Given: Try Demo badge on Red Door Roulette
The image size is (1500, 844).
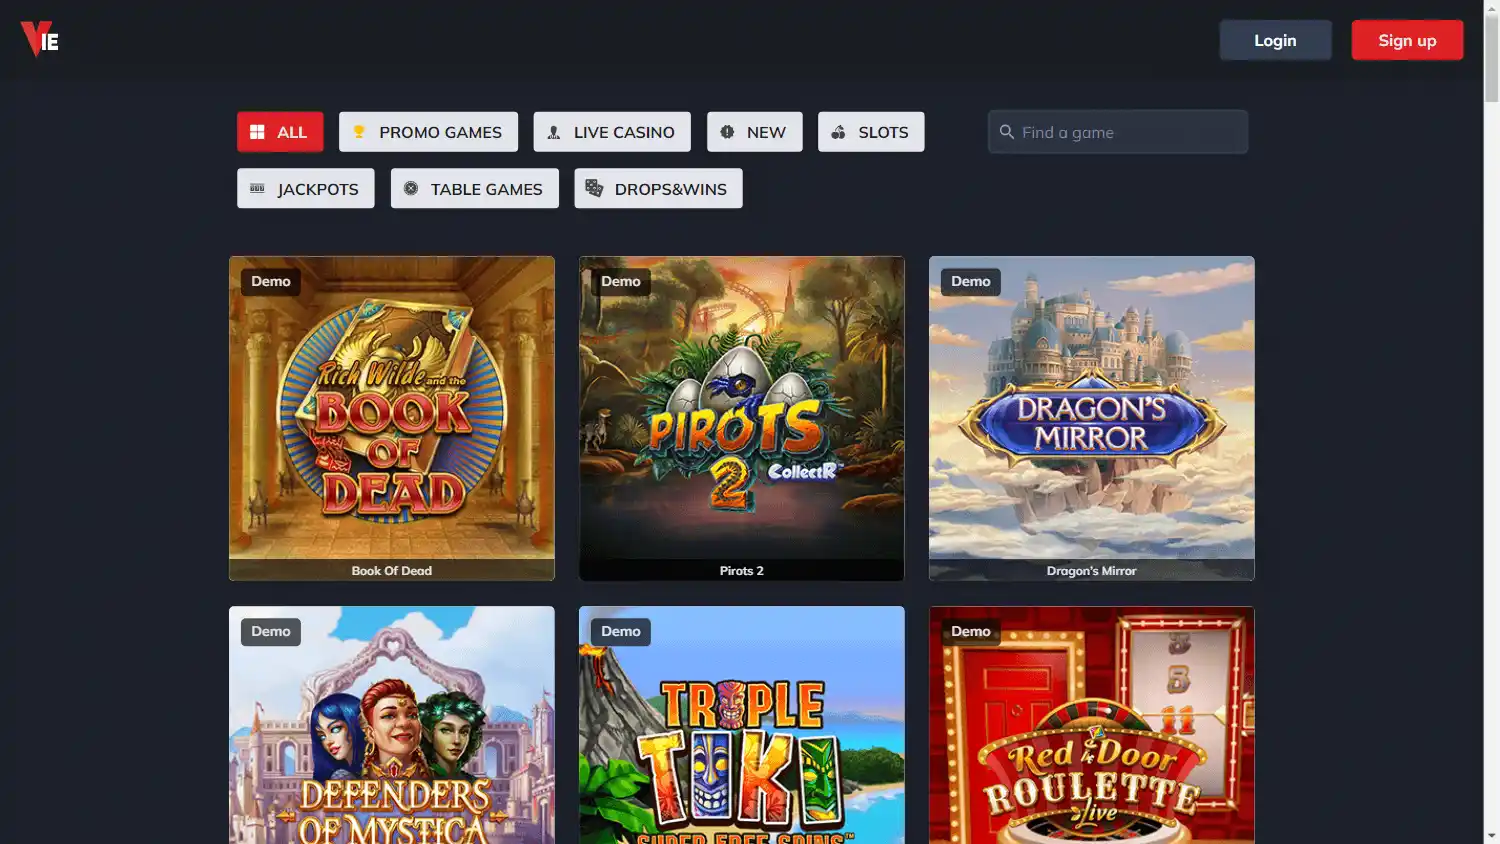Looking at the screenshot, I should 971,631.
